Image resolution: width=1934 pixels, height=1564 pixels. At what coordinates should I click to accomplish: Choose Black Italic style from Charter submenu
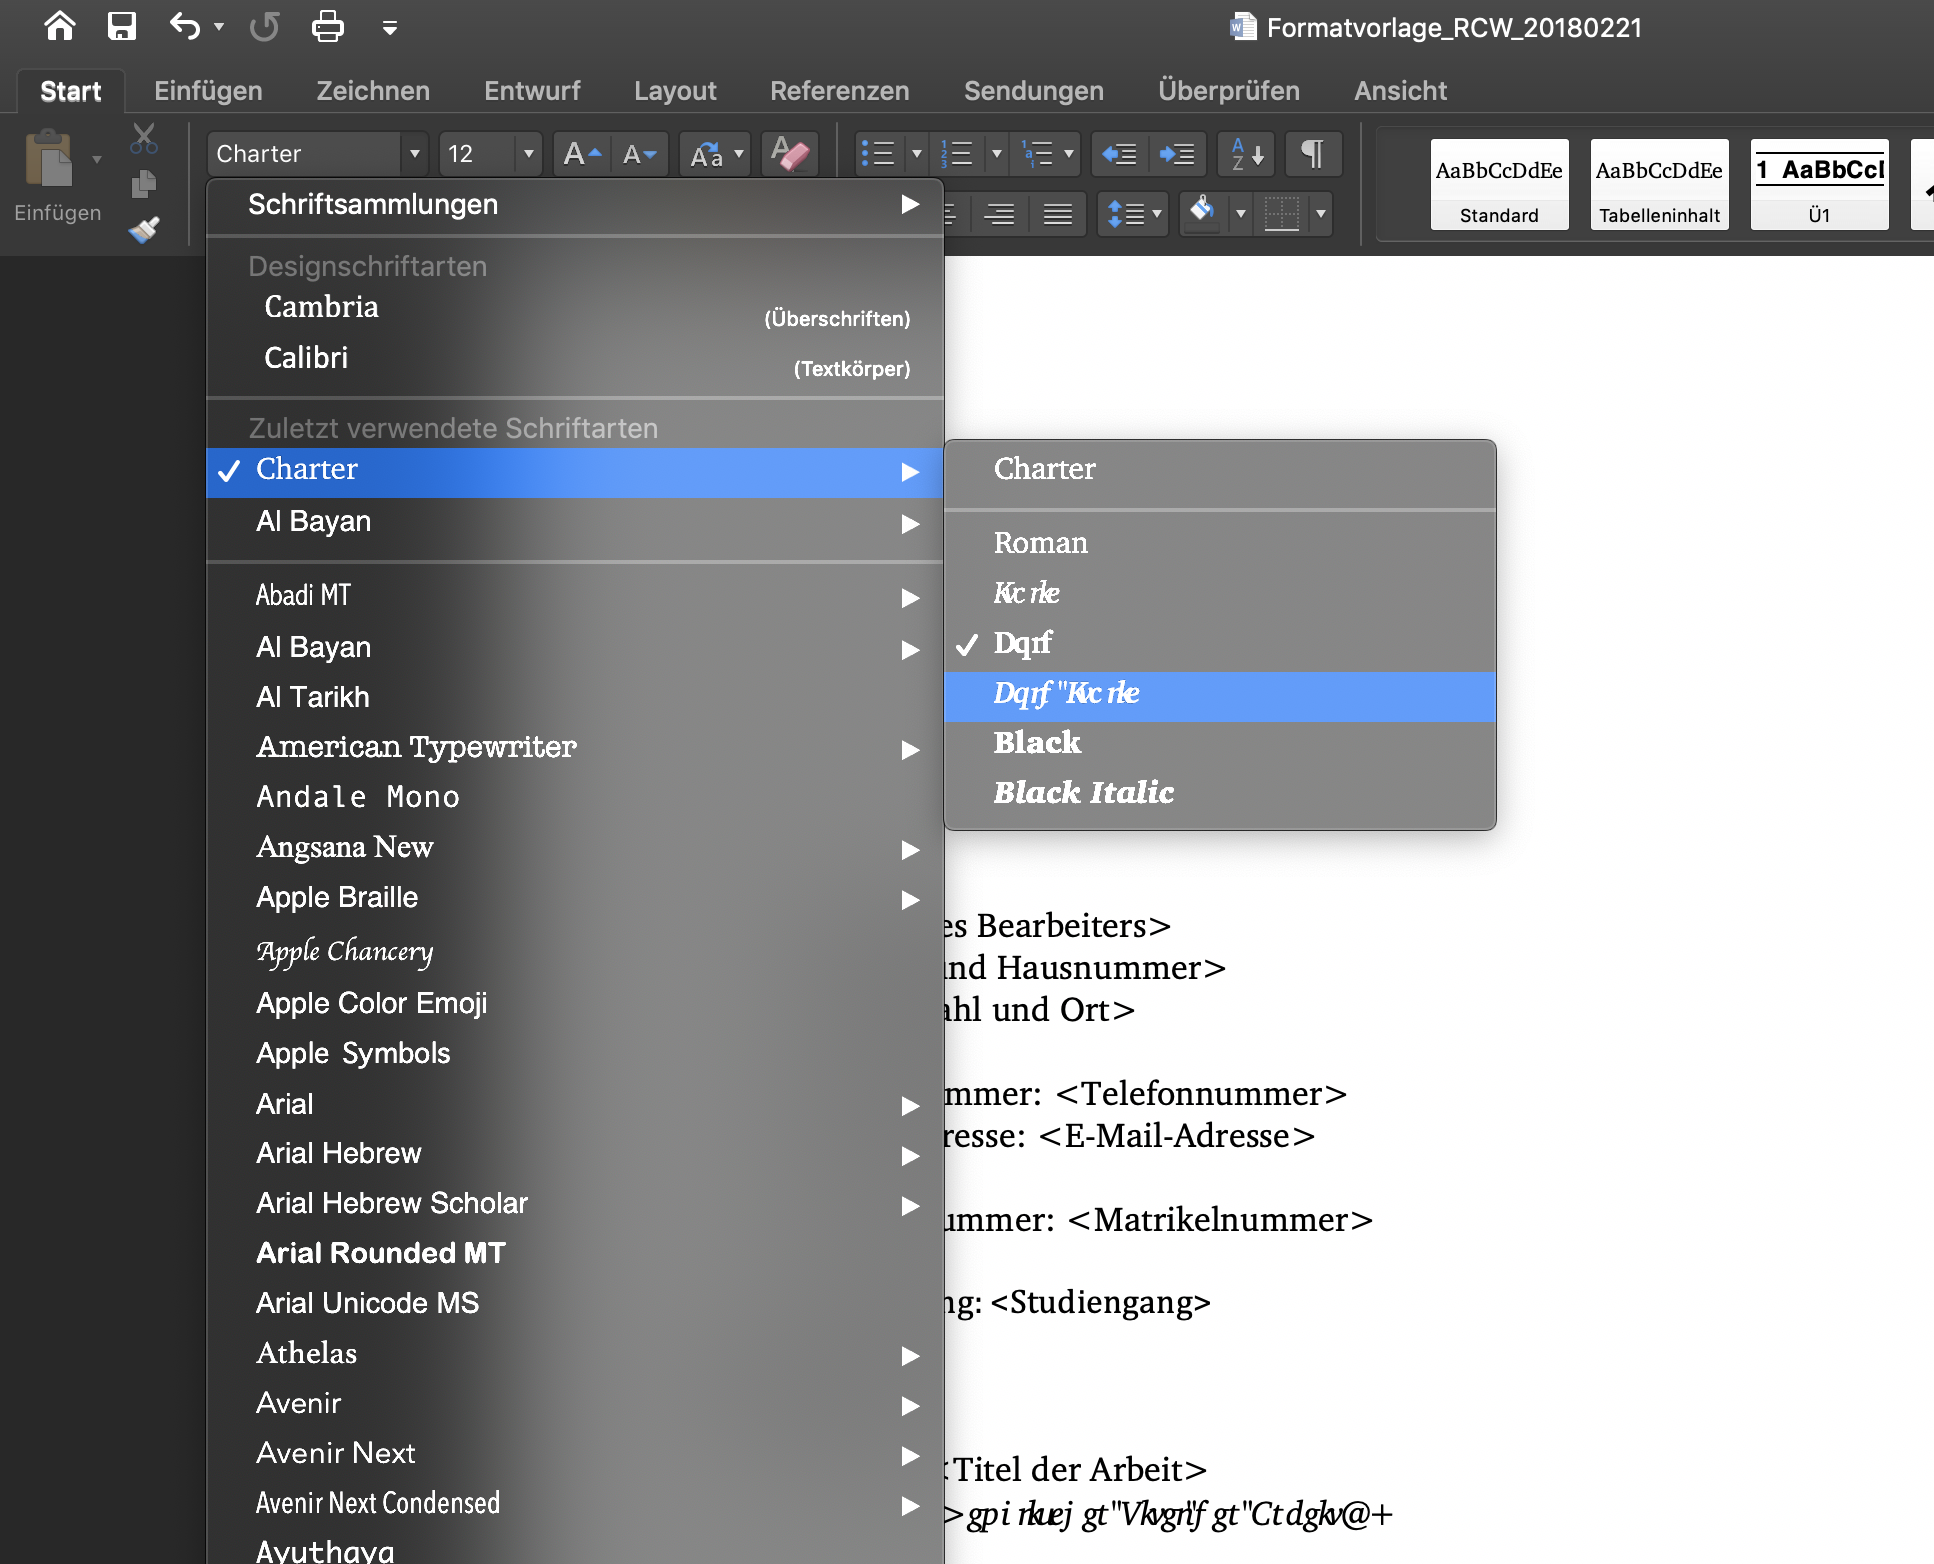tap(1083, 793)
